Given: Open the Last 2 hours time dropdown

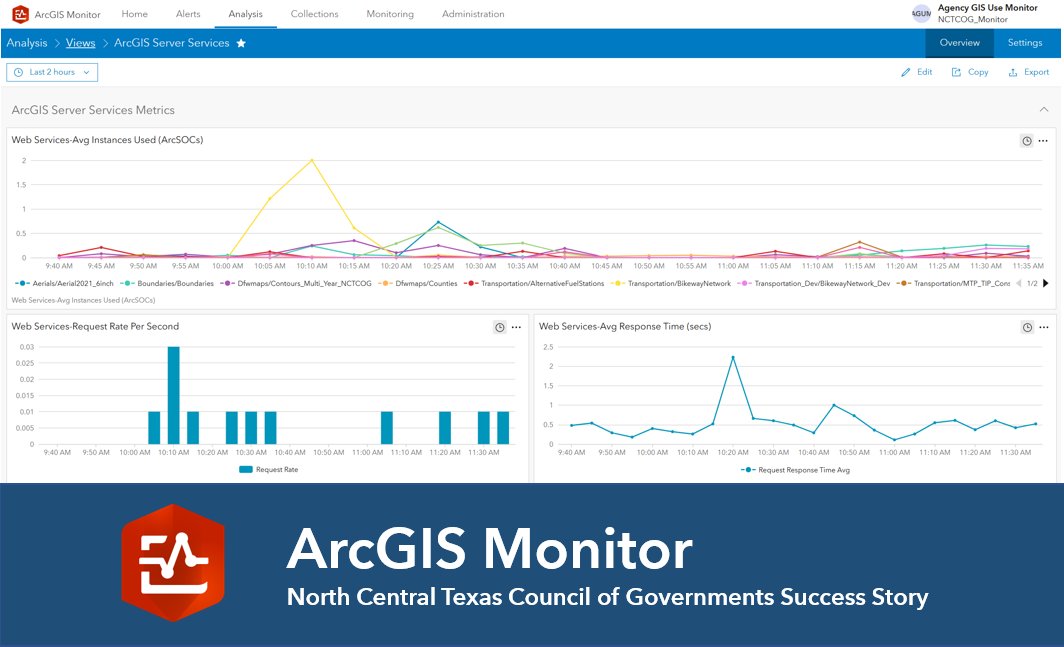Looking at the screenshot, I should tap(52, 72).
